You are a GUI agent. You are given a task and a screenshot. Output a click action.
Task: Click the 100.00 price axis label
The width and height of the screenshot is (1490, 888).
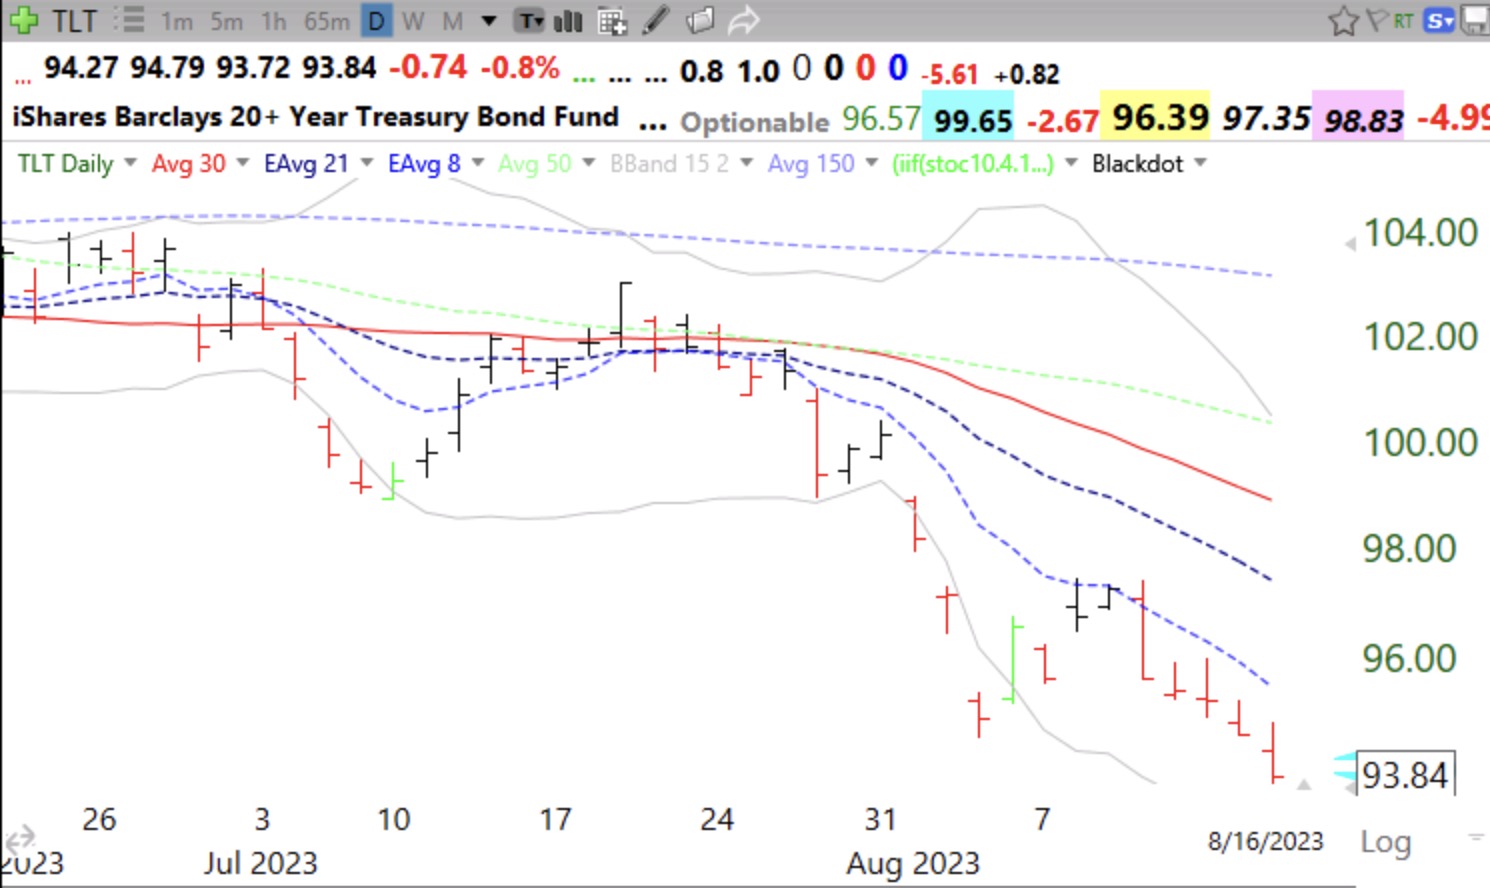click(x=1421, y=442)
